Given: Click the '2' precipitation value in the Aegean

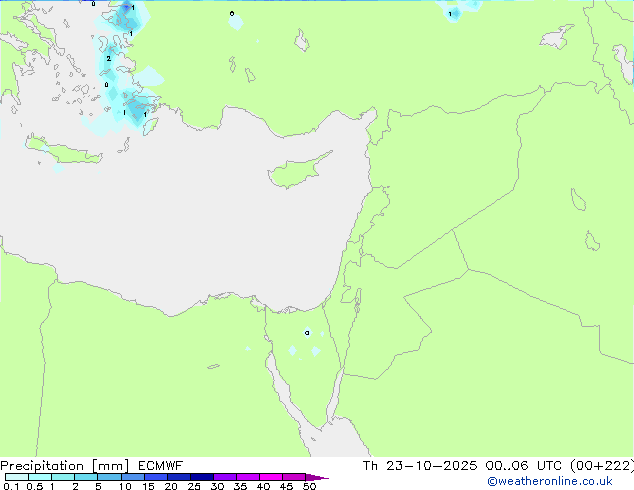Looking at the screenshot, I should (x=108, y=59).
